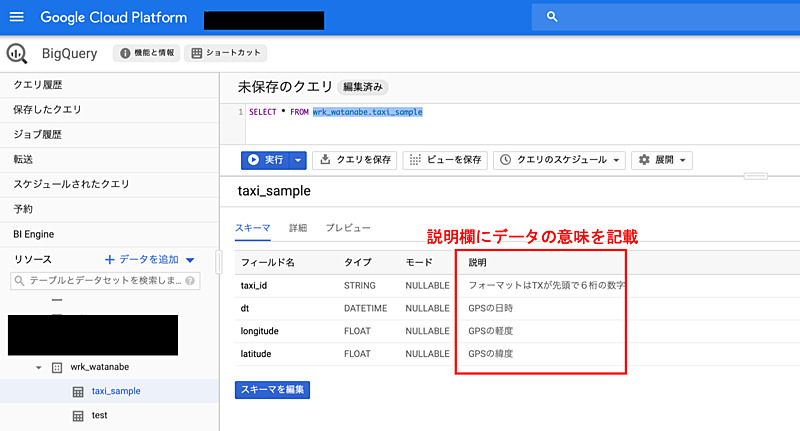Click クエリを保存 button
This screenshot has width=800, height=431.
click(x=355, y=160)
